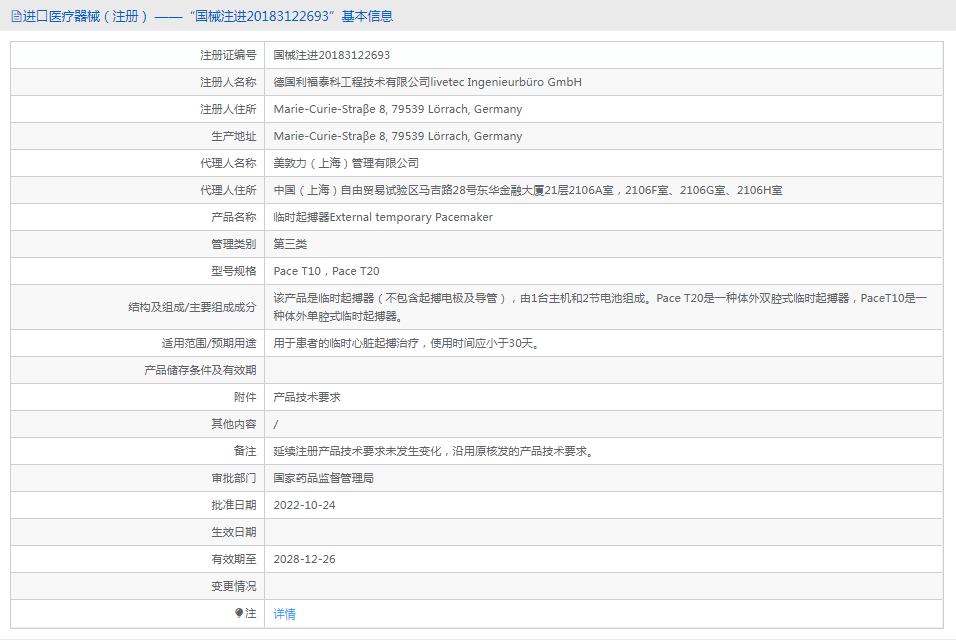Click the 第三类 management category value
Image resolution: width=956 pixels, height=640 pixels.
pos(290,244)
